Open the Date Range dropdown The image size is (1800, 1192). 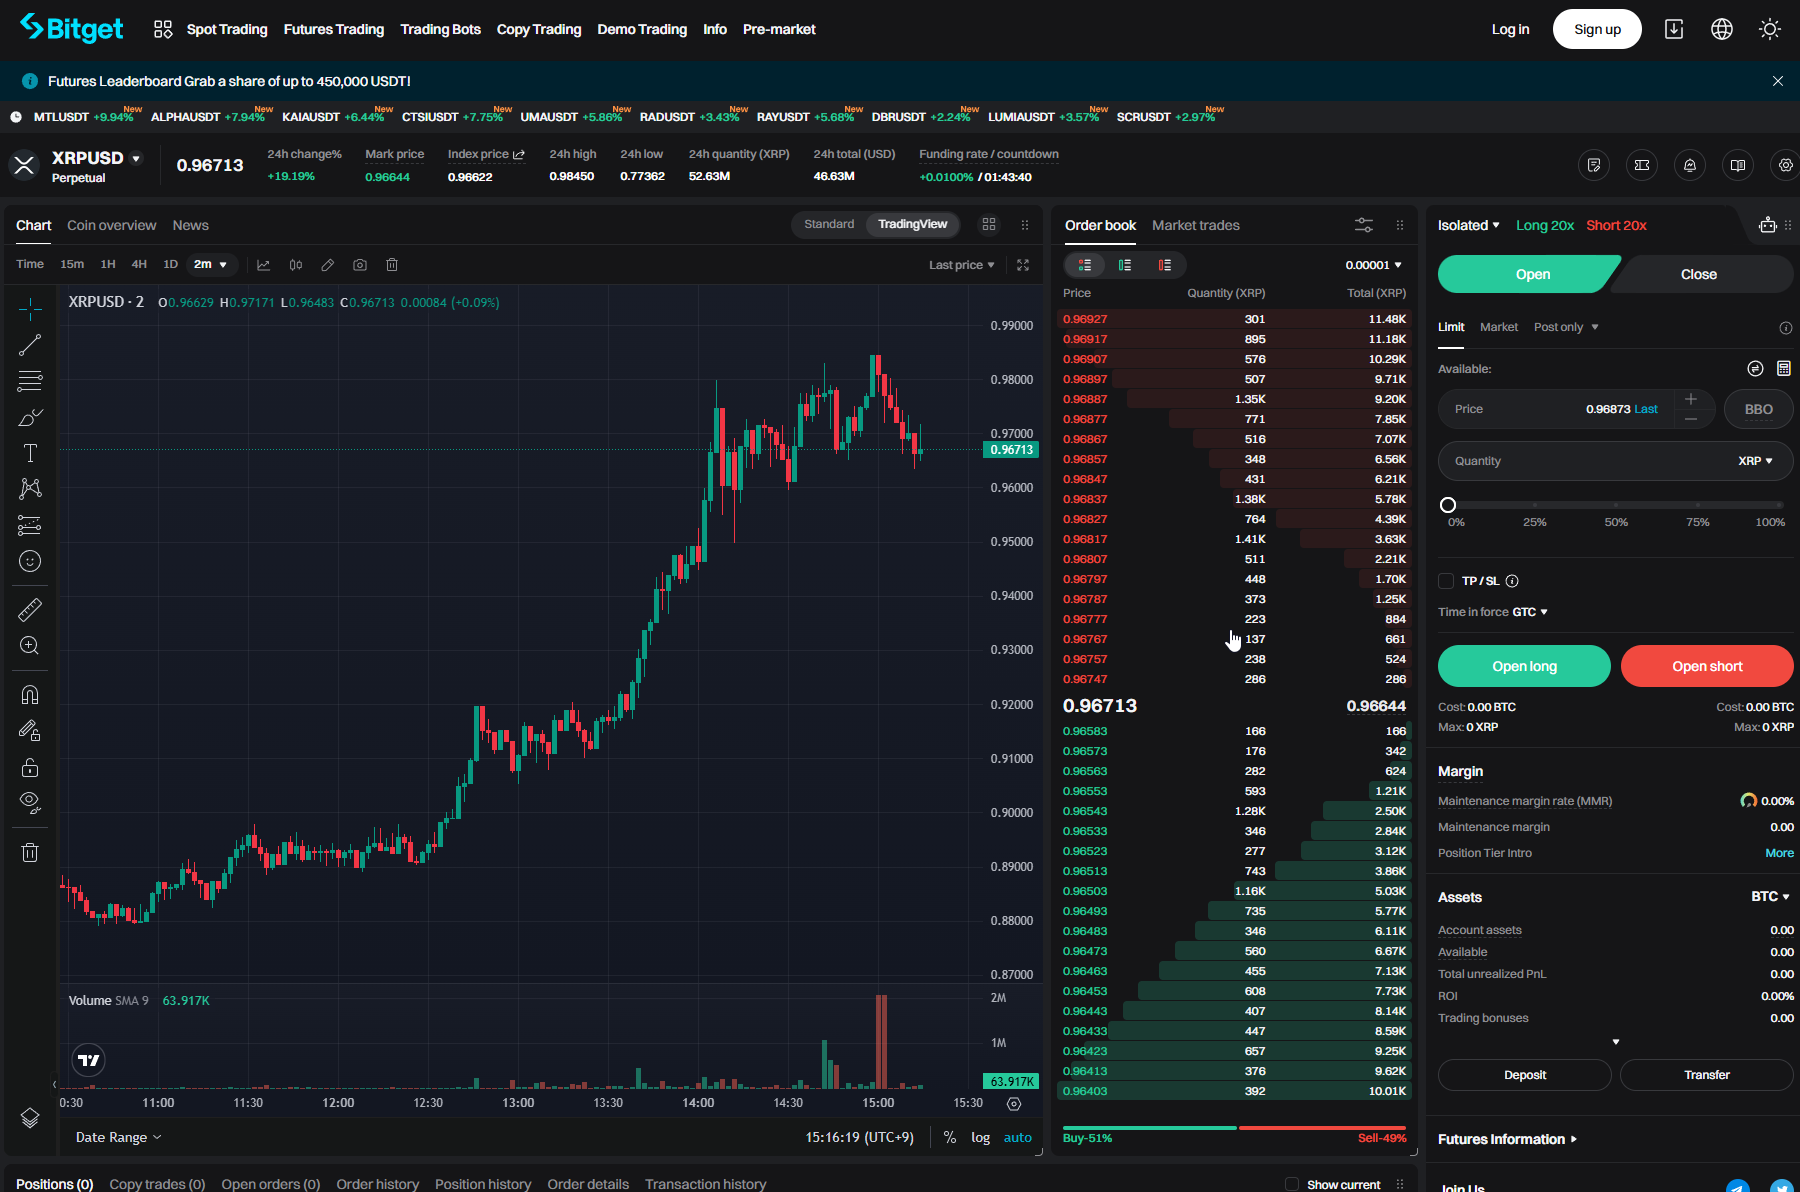(118, 1138)
